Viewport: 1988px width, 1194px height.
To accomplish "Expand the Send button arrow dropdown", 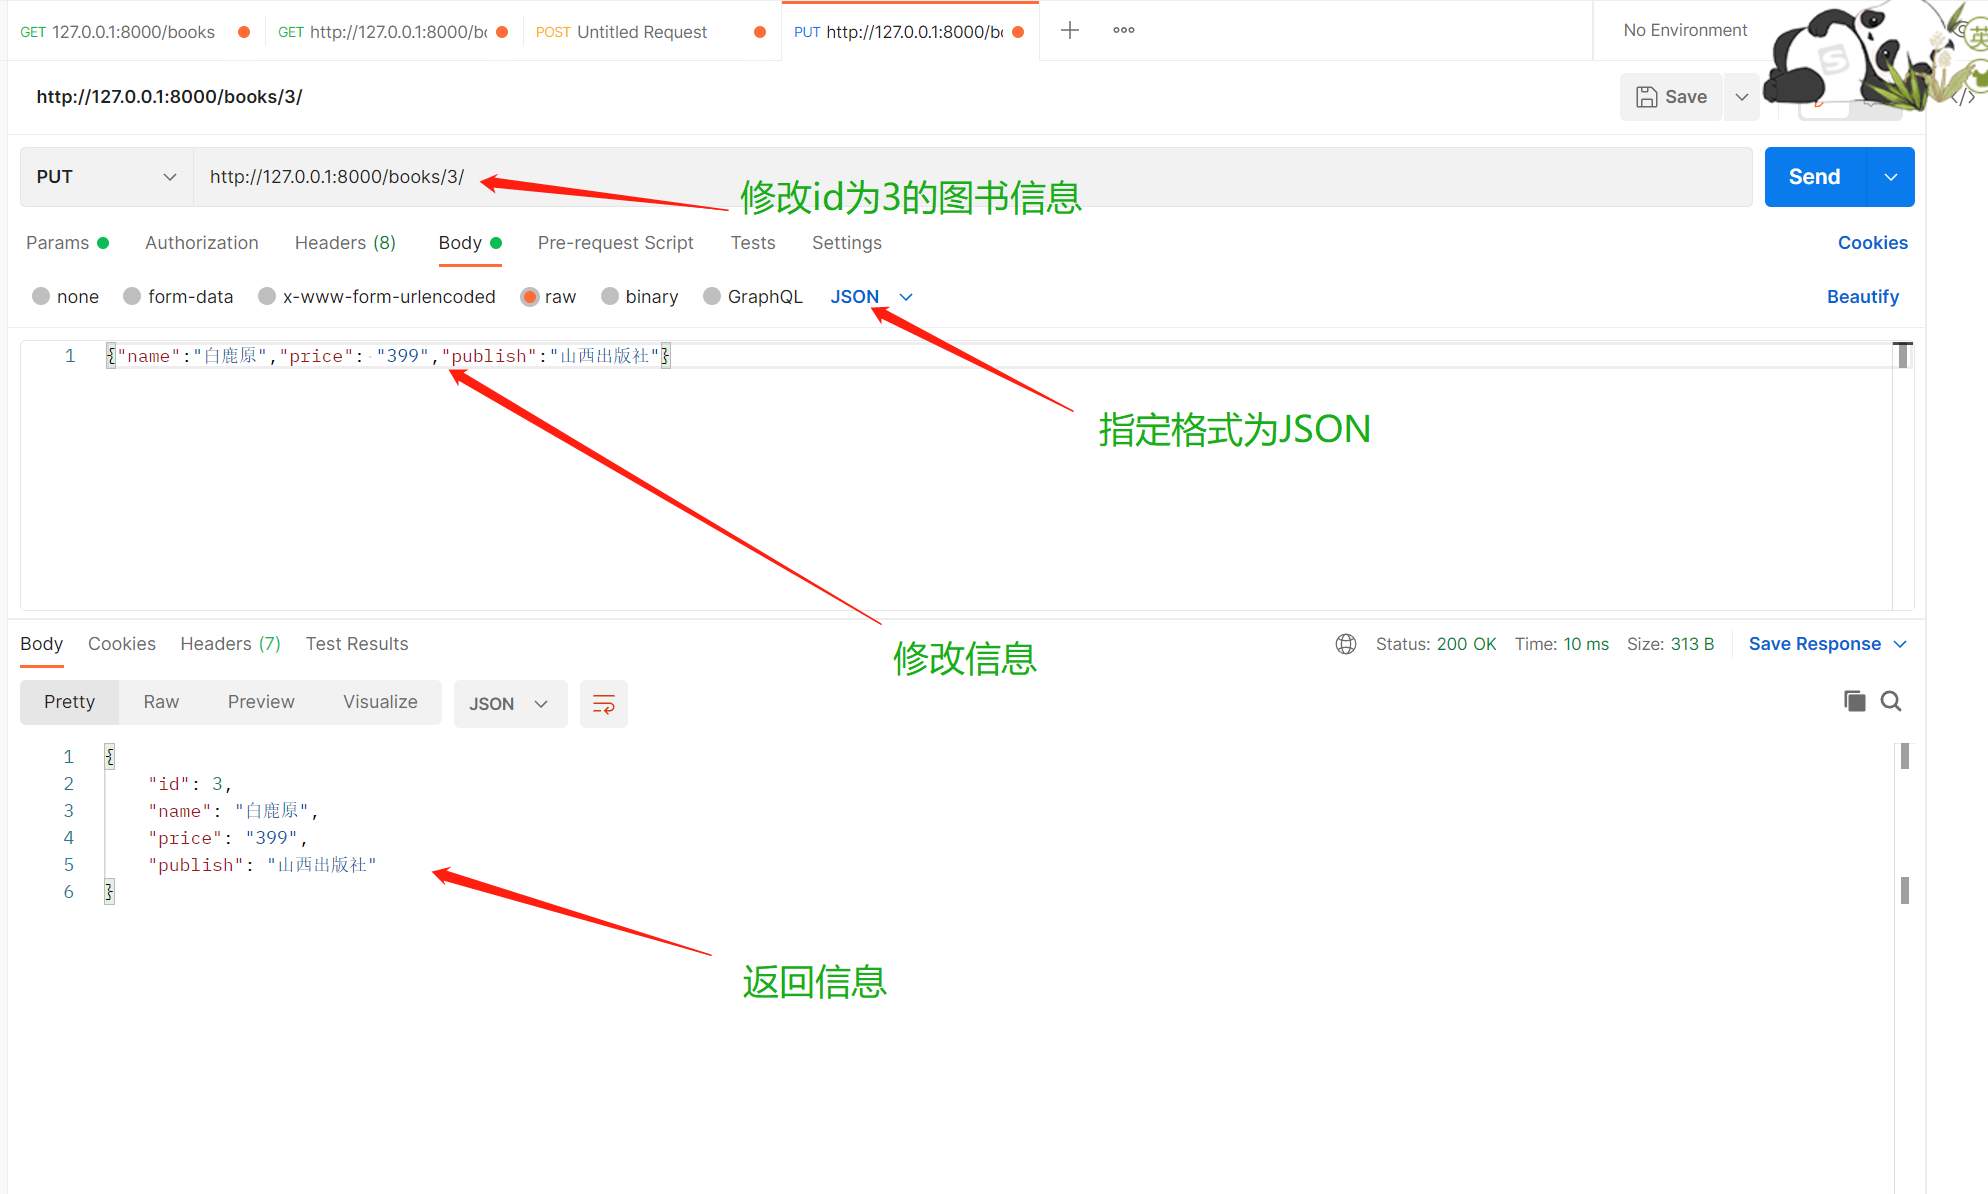I will coord(1890,177).
